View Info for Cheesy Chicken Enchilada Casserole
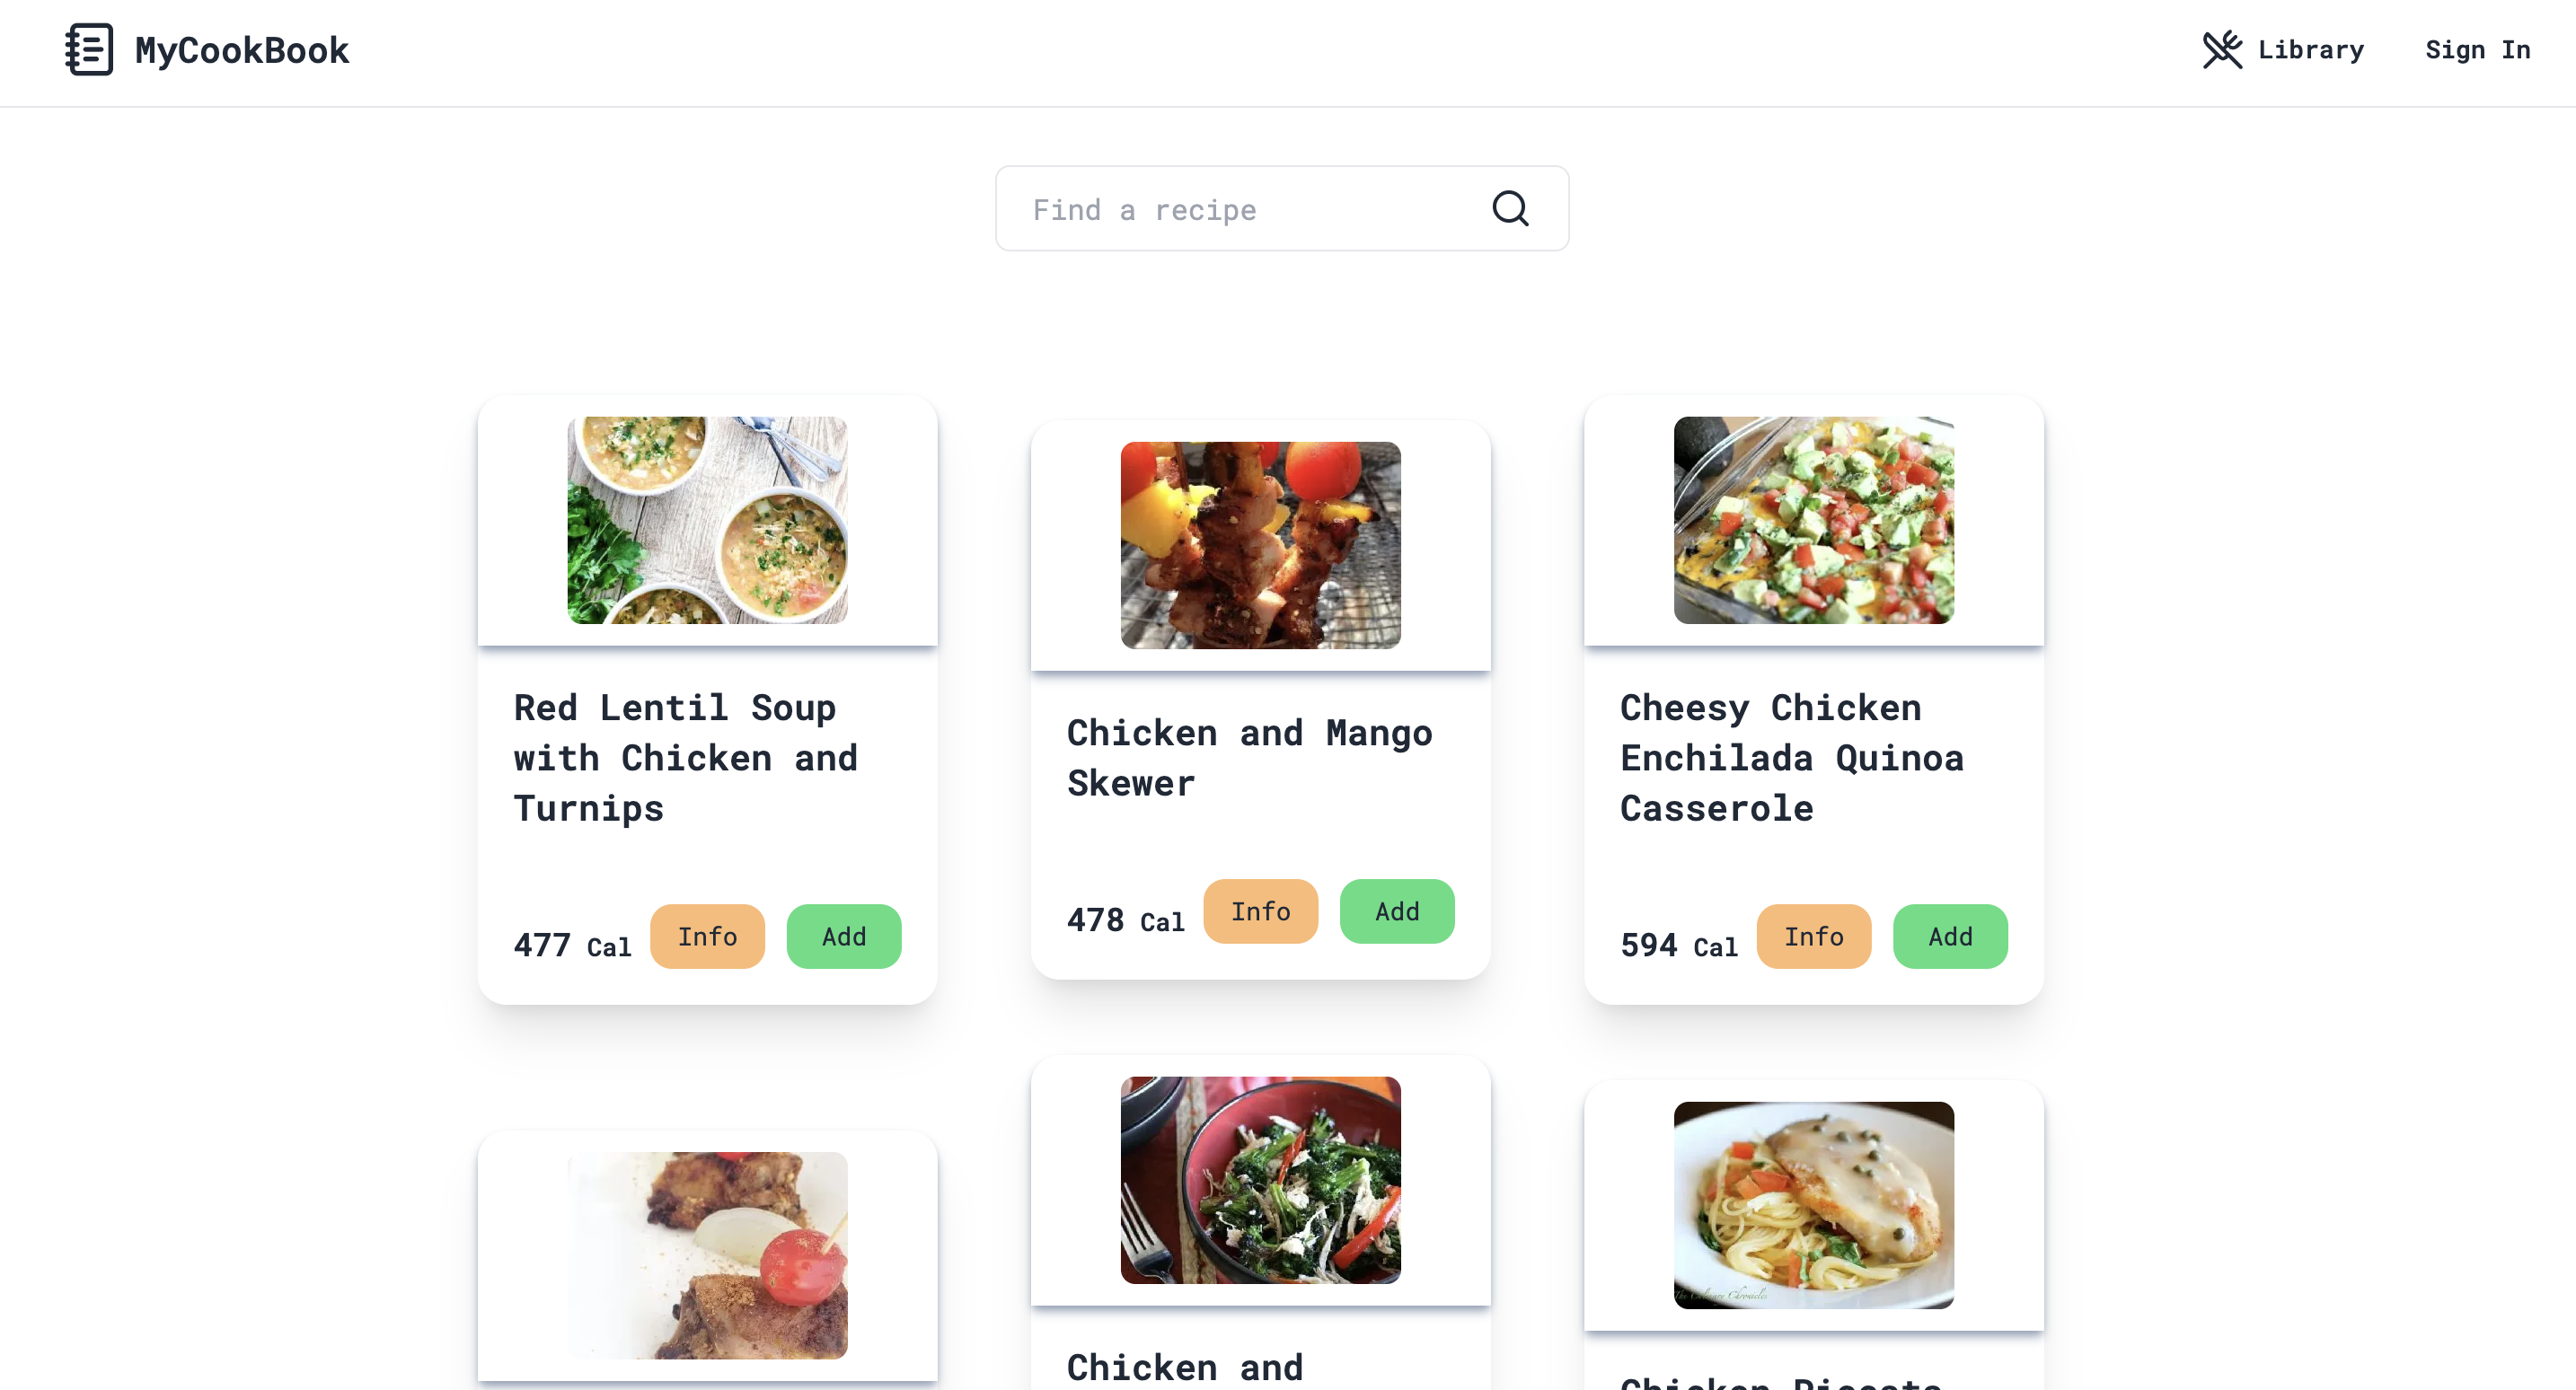This screenshot has height=1390, width=2576. (x=1813, y=936)
